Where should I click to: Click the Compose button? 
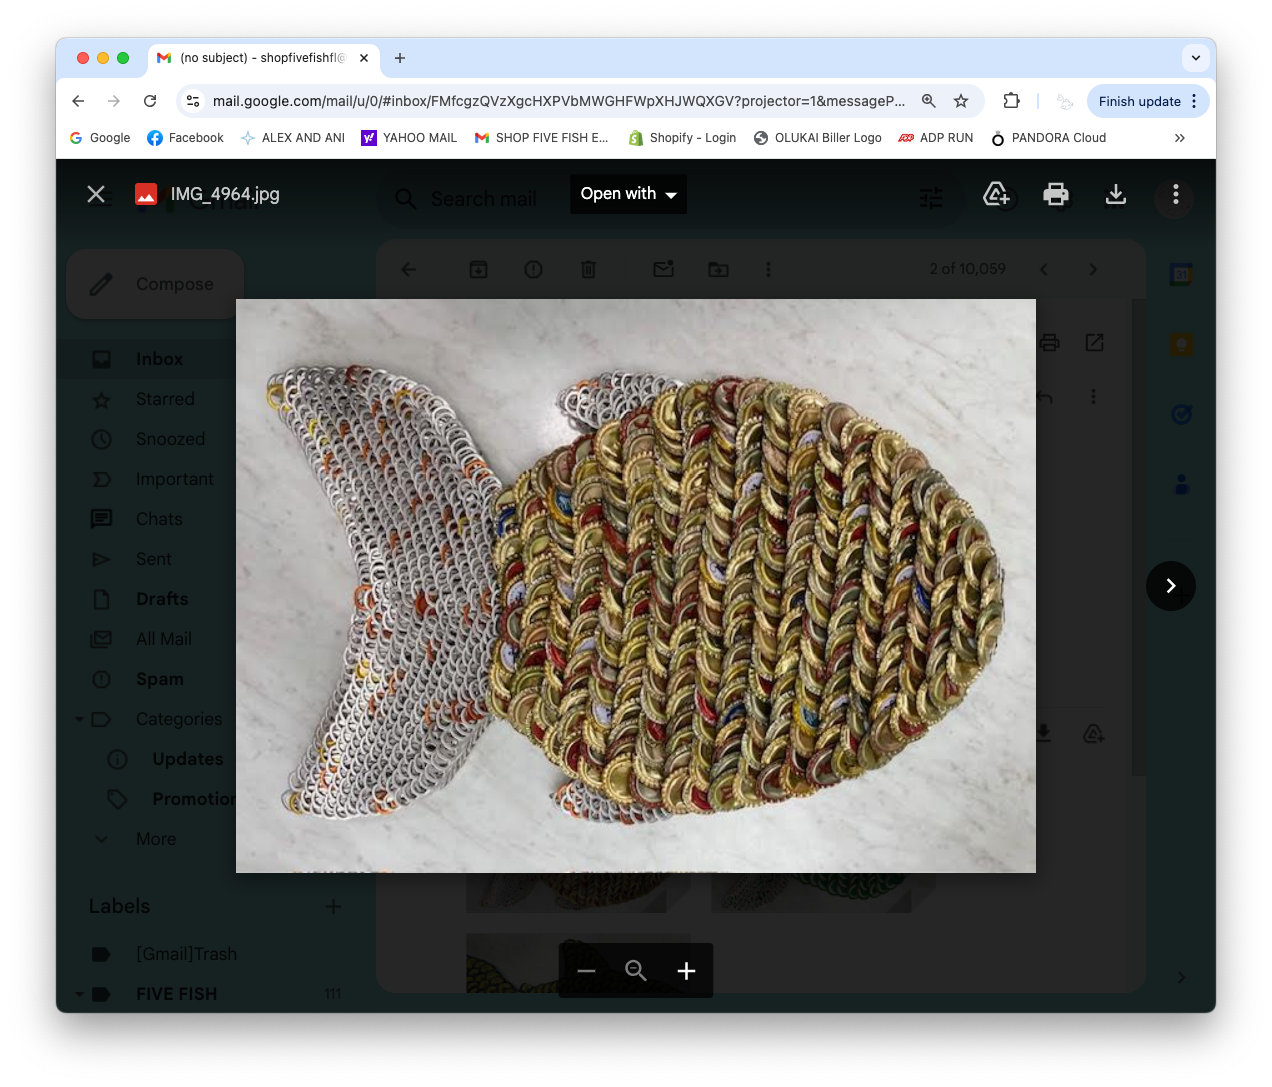[x=155, y=284]
